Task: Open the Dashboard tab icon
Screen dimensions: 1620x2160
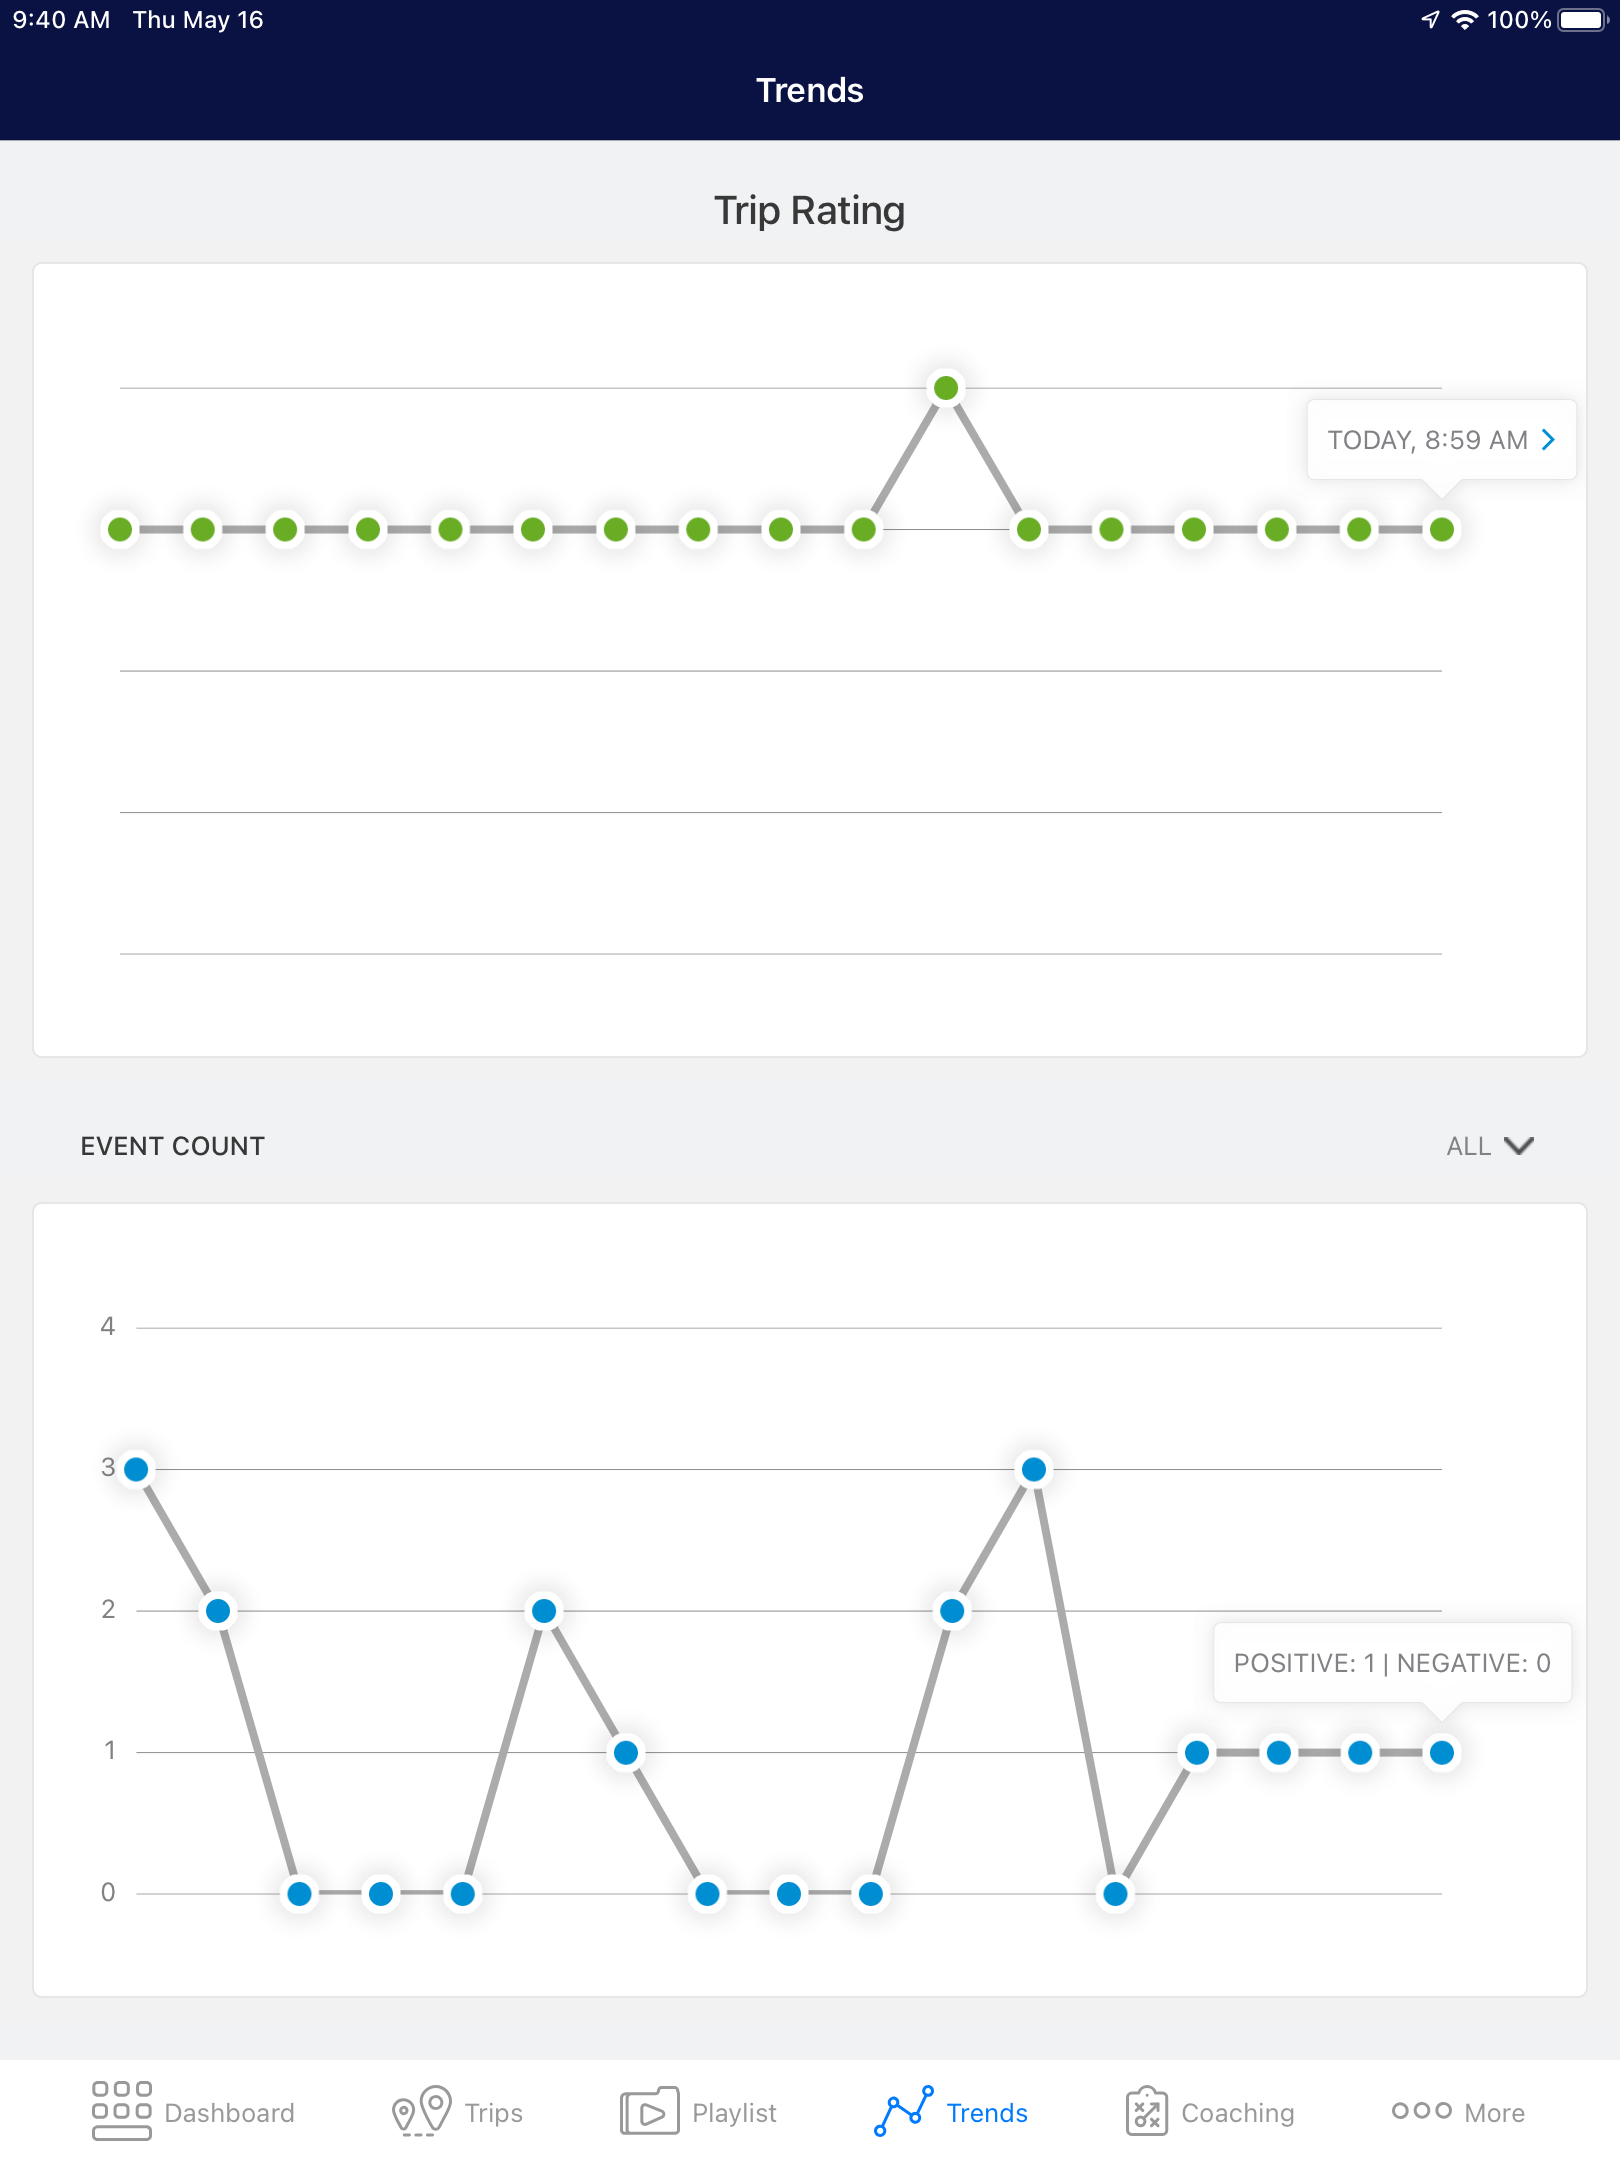Action: (121, 2111)
